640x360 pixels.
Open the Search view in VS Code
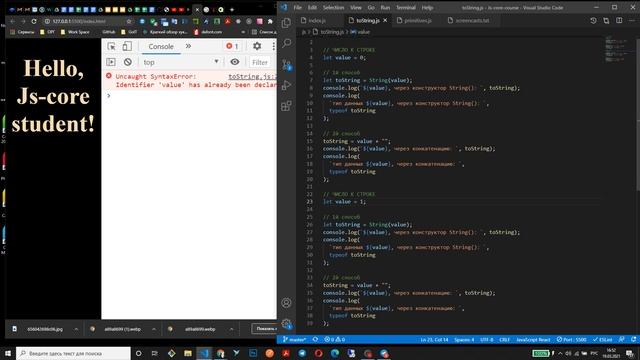287,43
